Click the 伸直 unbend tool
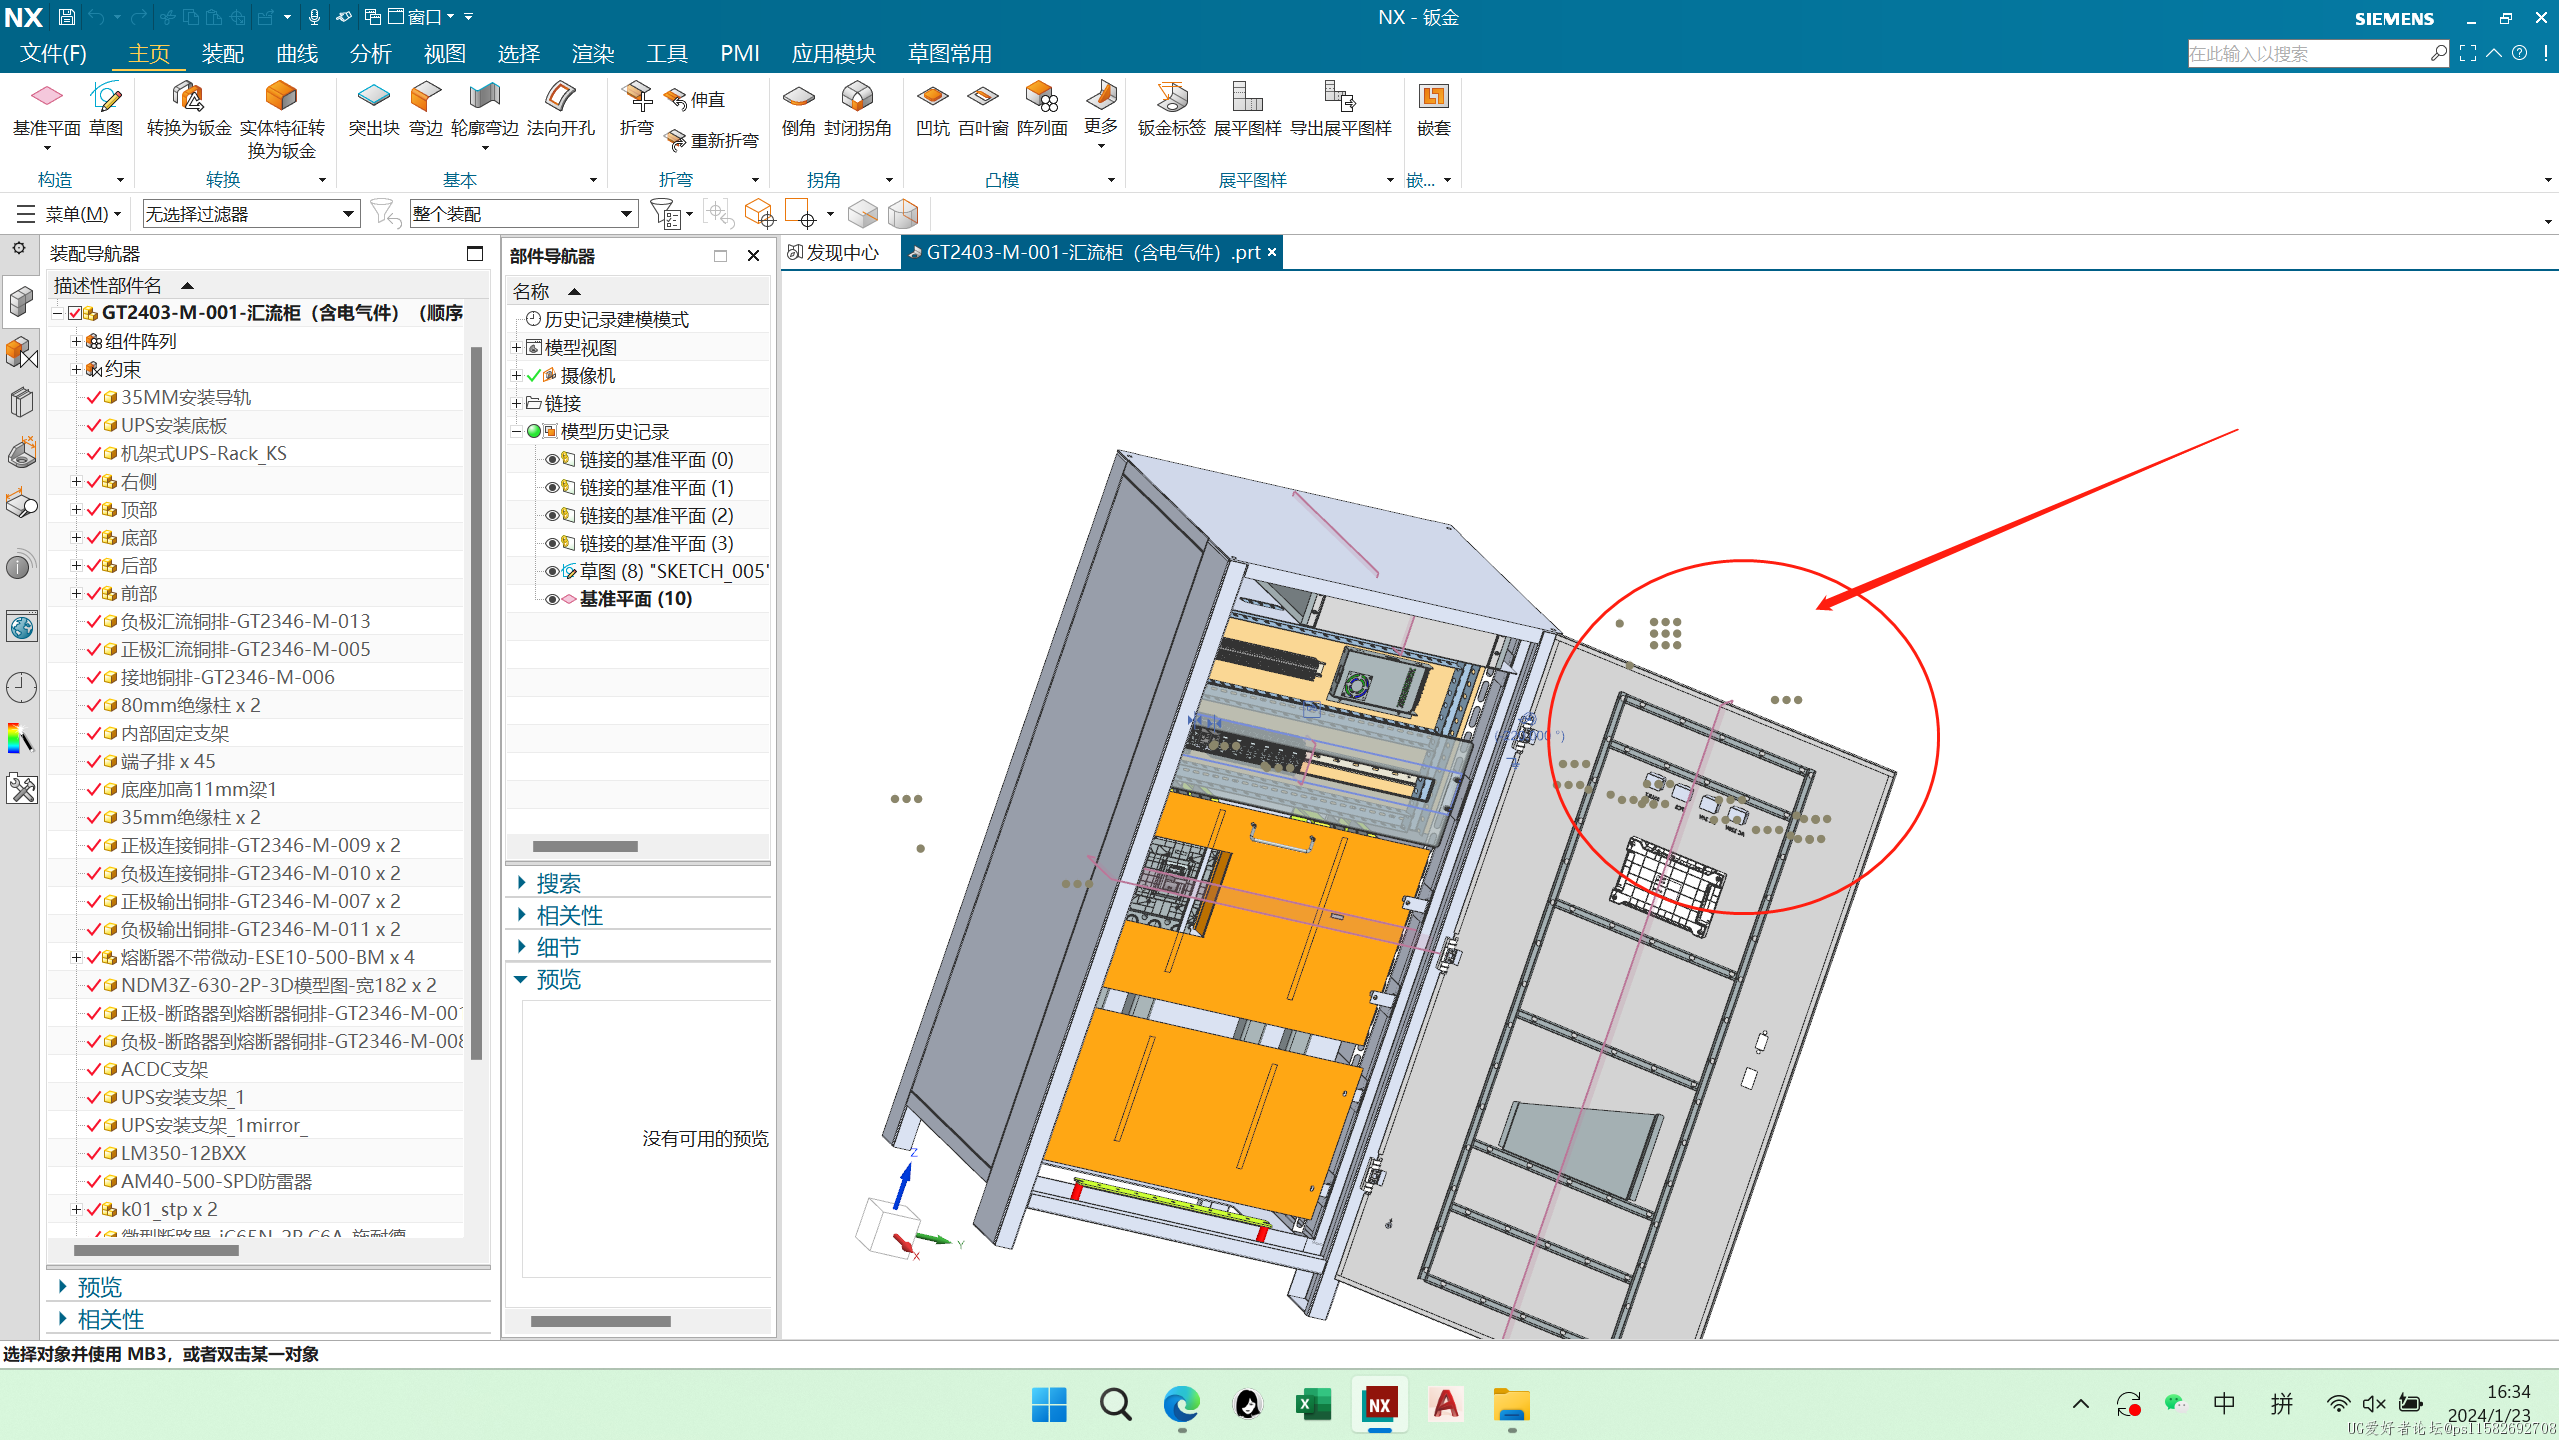Viewport: 2559px width, 1440px height. point(695,99)
